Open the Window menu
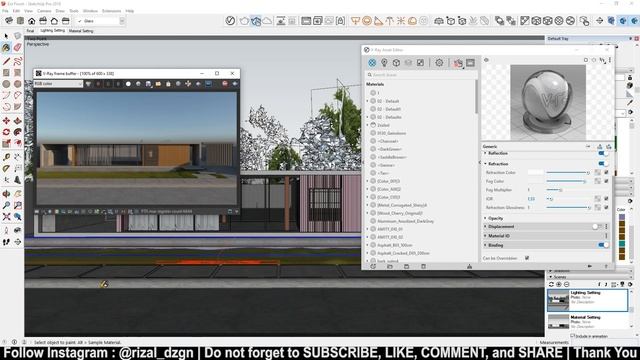The height and width of the screenshot is (360, 640). click(90, 11)
